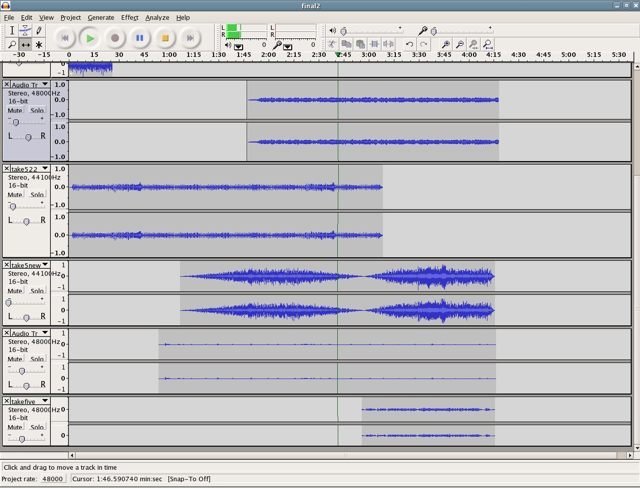
Task: Select the Selection (I-beam) tool
Action: (12, 31)
